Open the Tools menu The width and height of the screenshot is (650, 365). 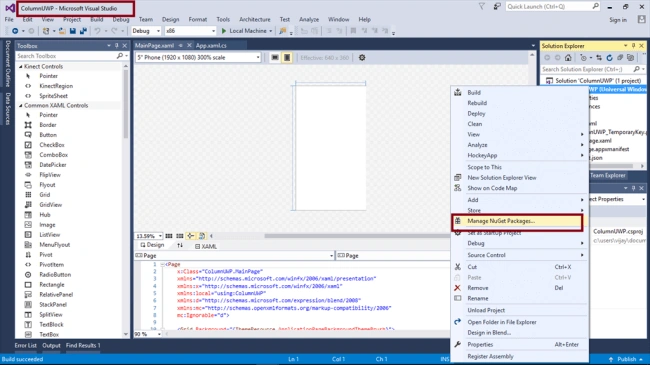click(223, 19)
